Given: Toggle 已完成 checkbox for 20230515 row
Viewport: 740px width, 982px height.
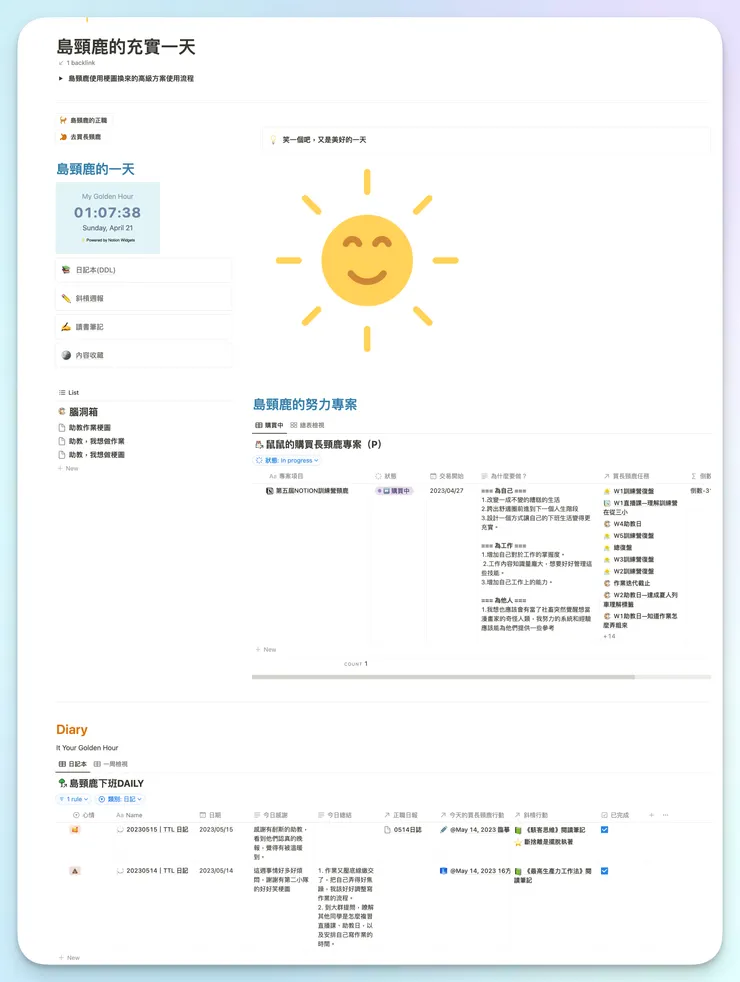Looking at the screenshot, I should click(605, 830).
